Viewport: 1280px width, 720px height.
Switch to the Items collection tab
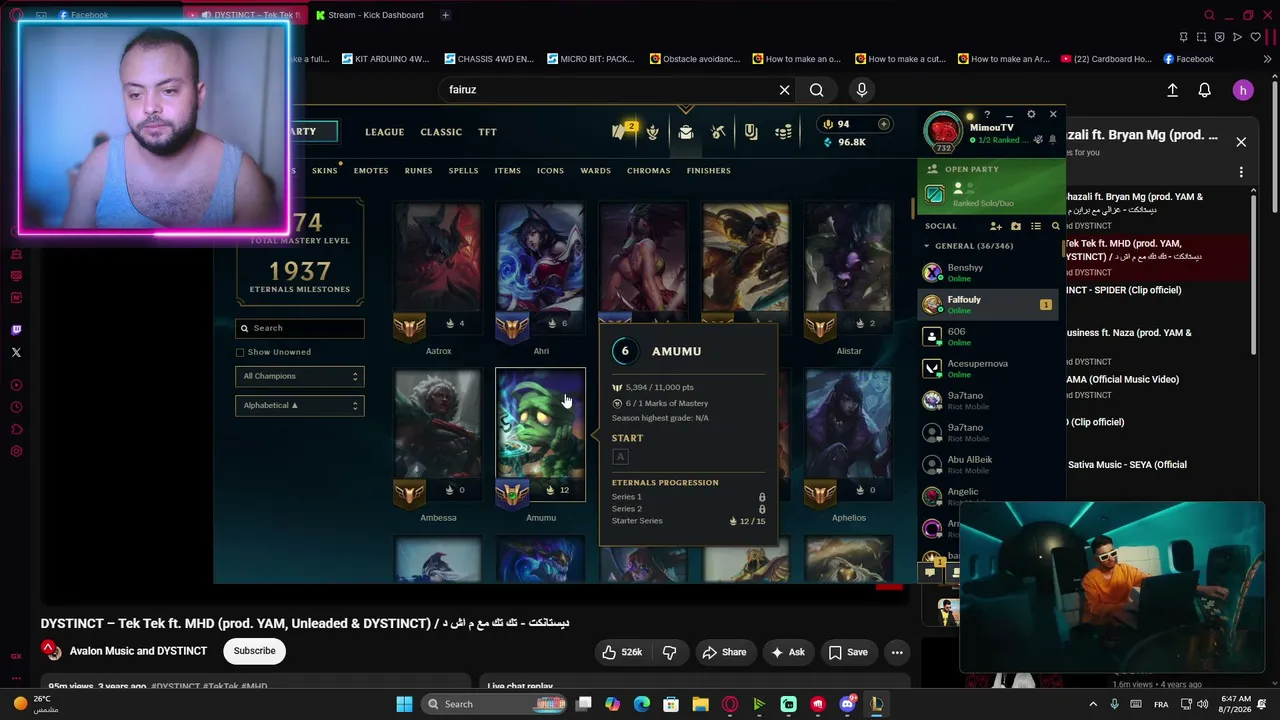508,170
